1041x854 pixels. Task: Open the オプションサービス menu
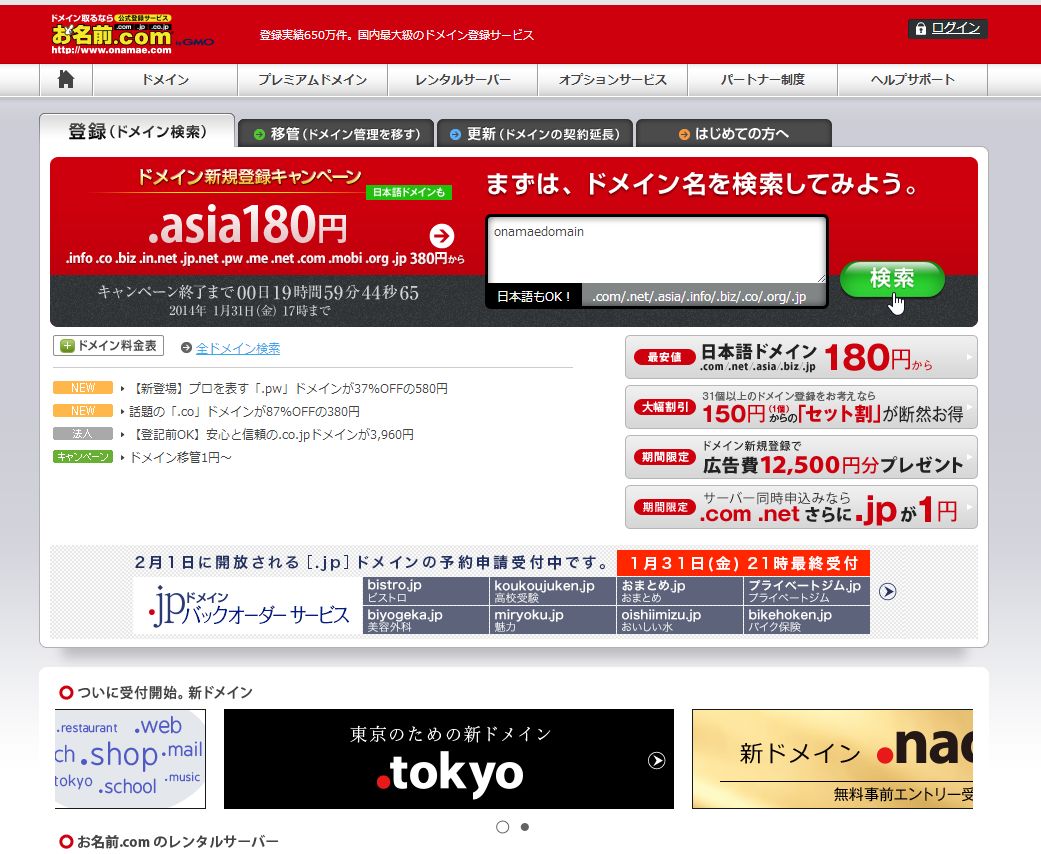(613, 80)
